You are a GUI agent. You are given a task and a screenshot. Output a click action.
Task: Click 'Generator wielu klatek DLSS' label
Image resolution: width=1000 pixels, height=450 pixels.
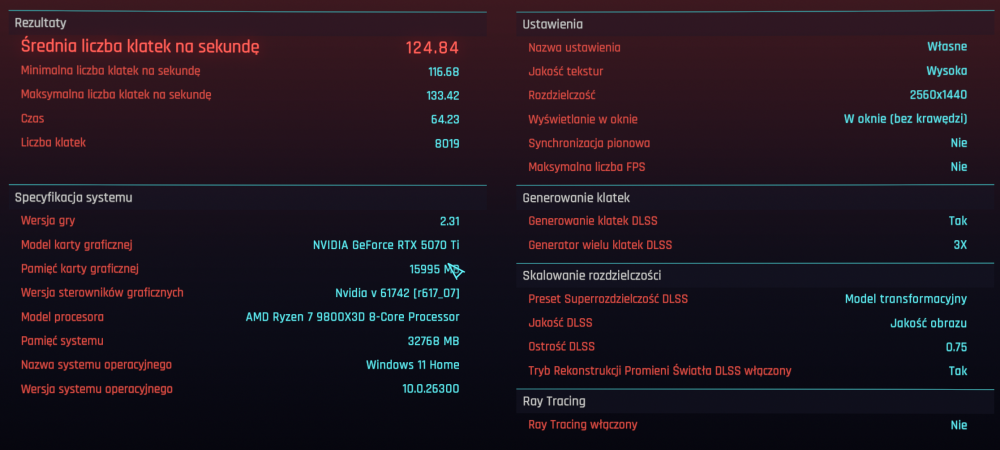tap(600, 245)
